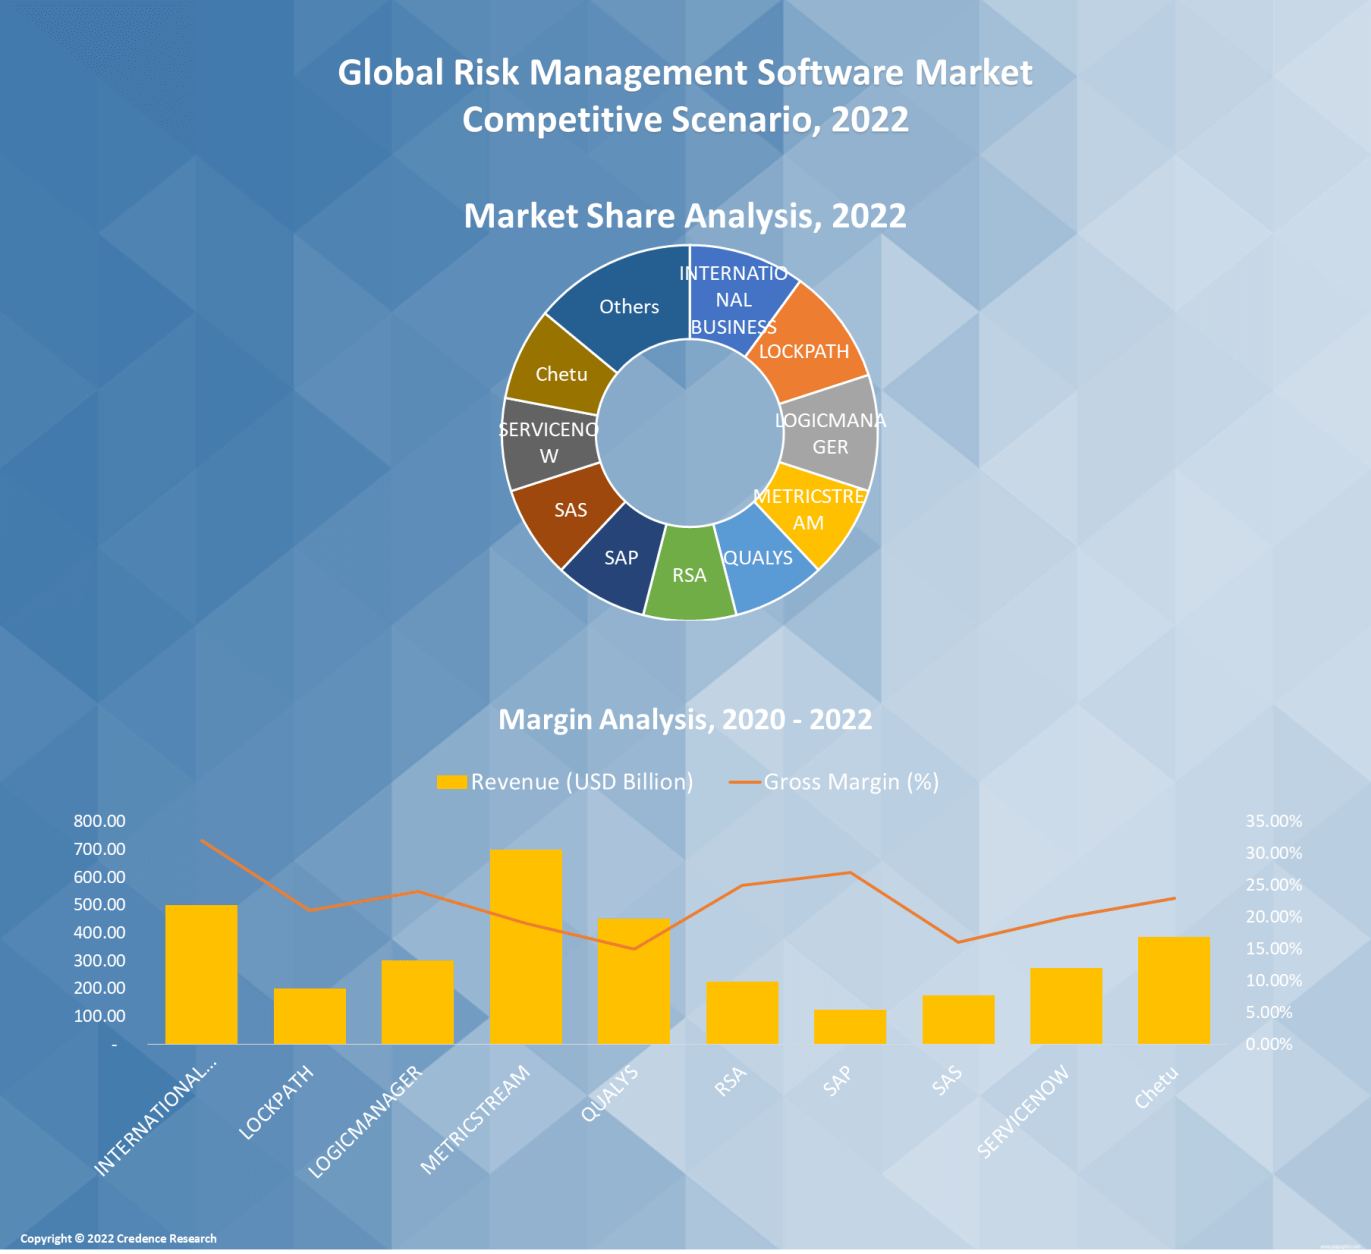Viewport: 1371px width, 1254px height.
Task: Select the Chetu revenue bar
Action: click(x=1174, y=991)
